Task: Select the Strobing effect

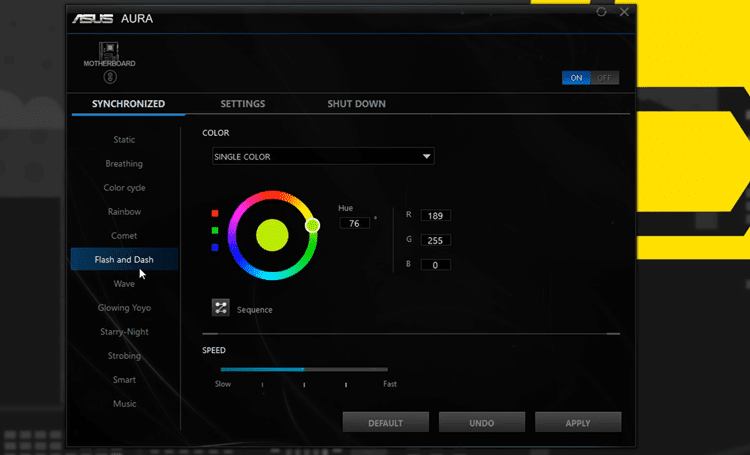Action: (x=124, y=355)
